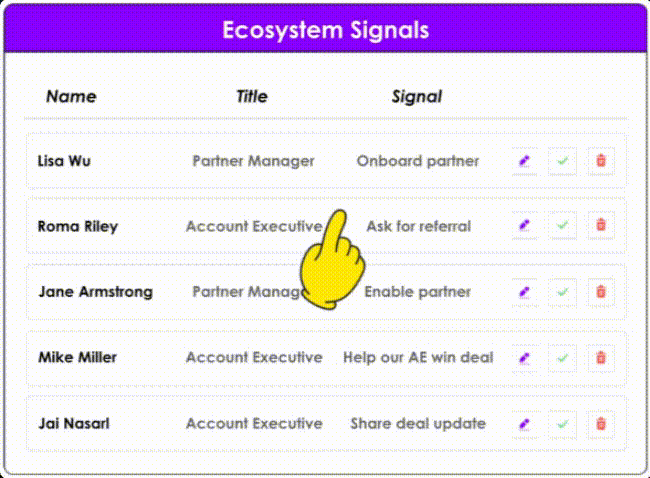Remove Jane Armstrong's row with trash icon
The image size is (650, 478).
point(601,292)
